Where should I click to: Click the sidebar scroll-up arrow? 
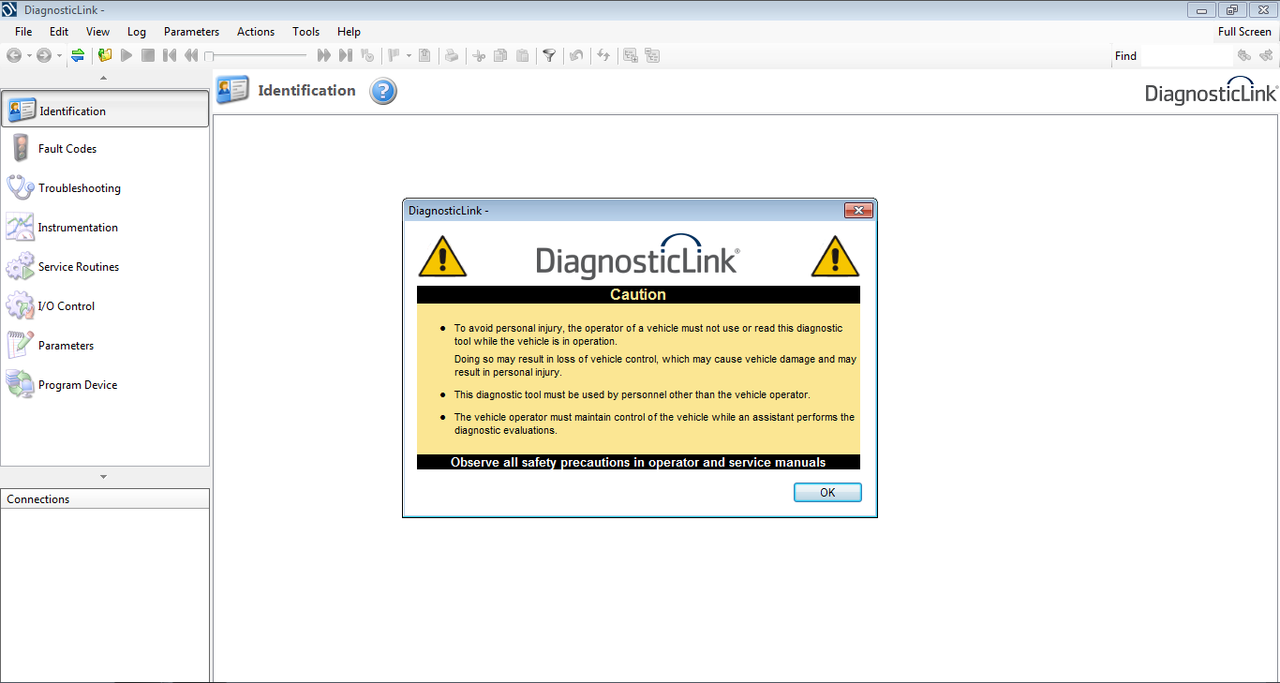[x=104, y=78]
